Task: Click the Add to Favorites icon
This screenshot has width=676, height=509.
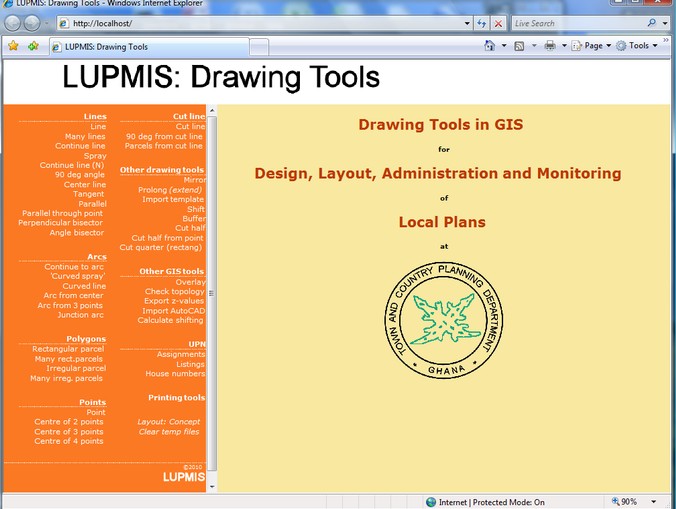Action: pos(33,46)
